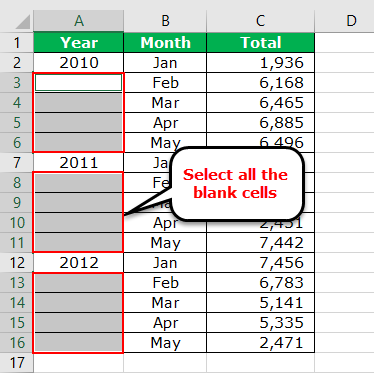374x373 pixels.
Task: Select row 2 header
Action: click(17, 63)
